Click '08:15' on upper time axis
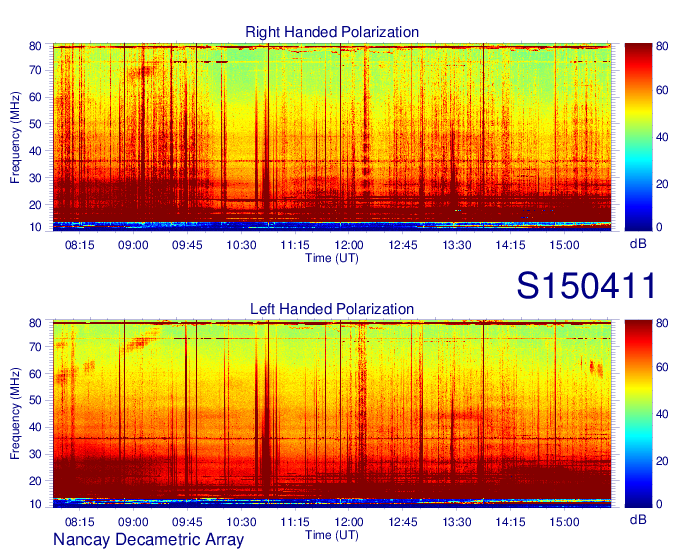The image size is (680, 552). pos(79,245)
